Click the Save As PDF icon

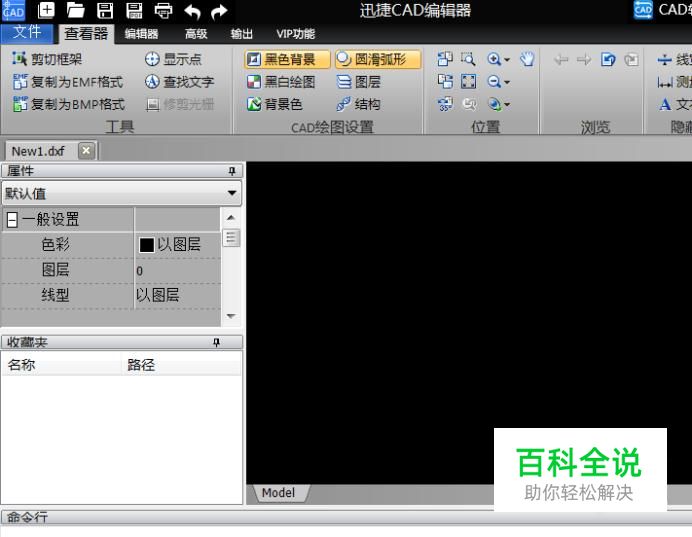click(134, 10)
